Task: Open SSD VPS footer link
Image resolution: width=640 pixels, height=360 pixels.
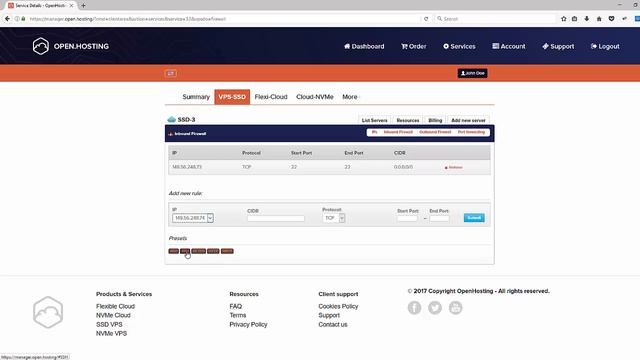Action: pyautogui.click(x=109, y=324)
